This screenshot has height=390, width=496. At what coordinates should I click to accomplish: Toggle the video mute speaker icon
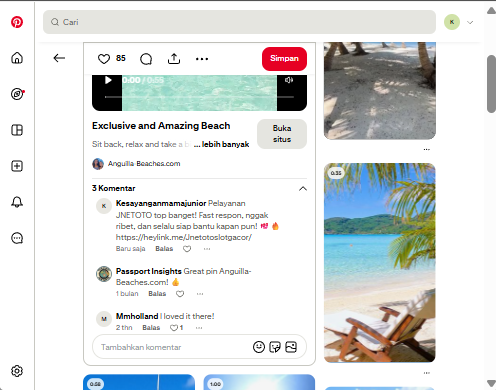click(x=289, y=80)
